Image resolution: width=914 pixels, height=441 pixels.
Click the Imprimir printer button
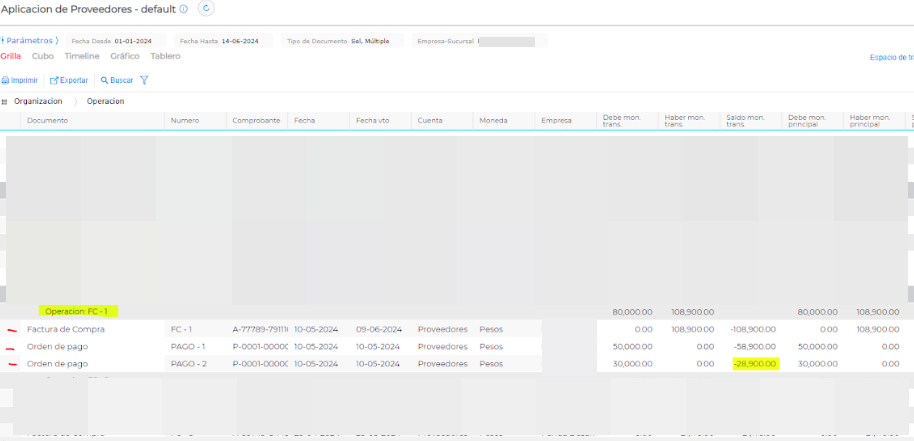[x=21, y=80]
